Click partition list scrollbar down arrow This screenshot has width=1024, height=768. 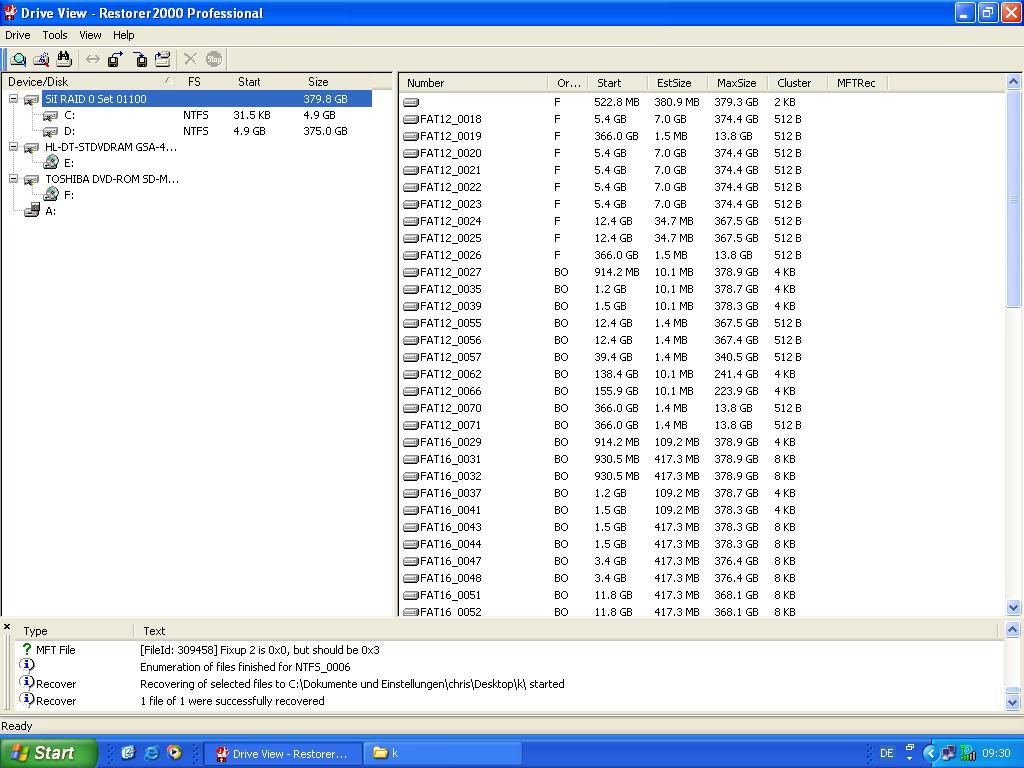pos(1014,607)
